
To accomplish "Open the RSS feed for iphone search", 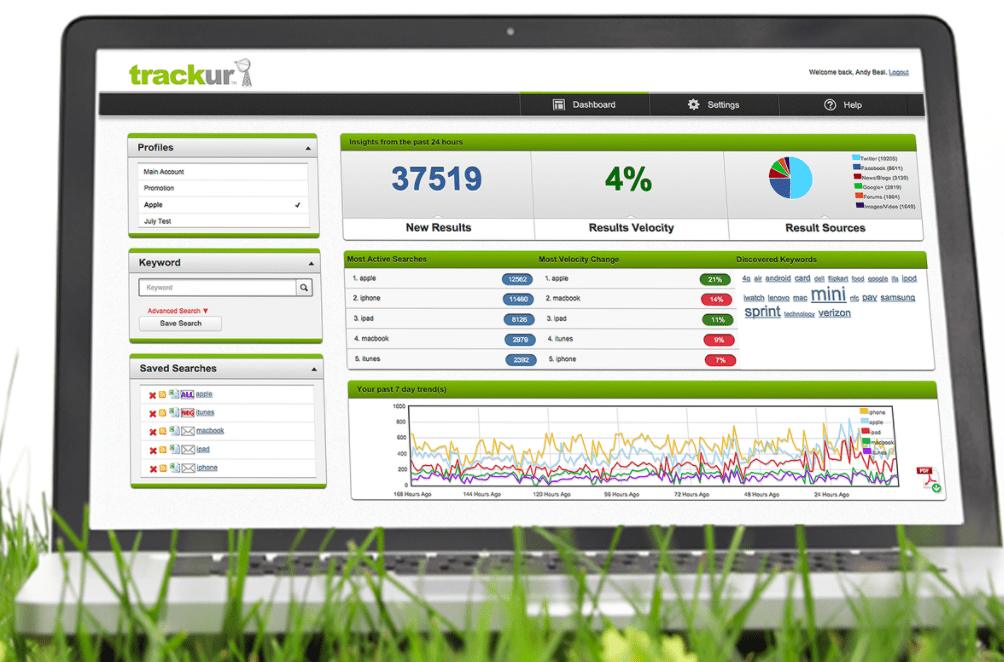I will coord(163,469).
